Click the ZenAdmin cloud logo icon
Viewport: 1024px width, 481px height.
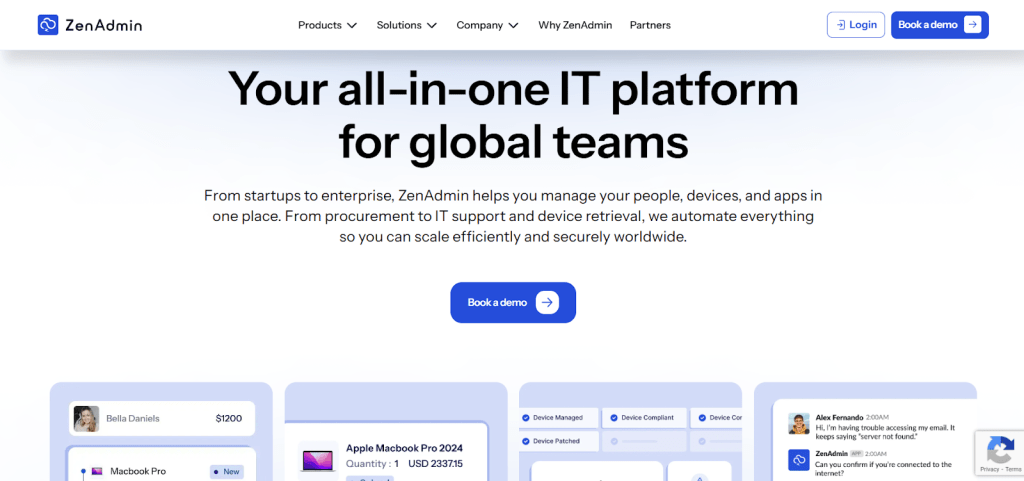point(48,25)
